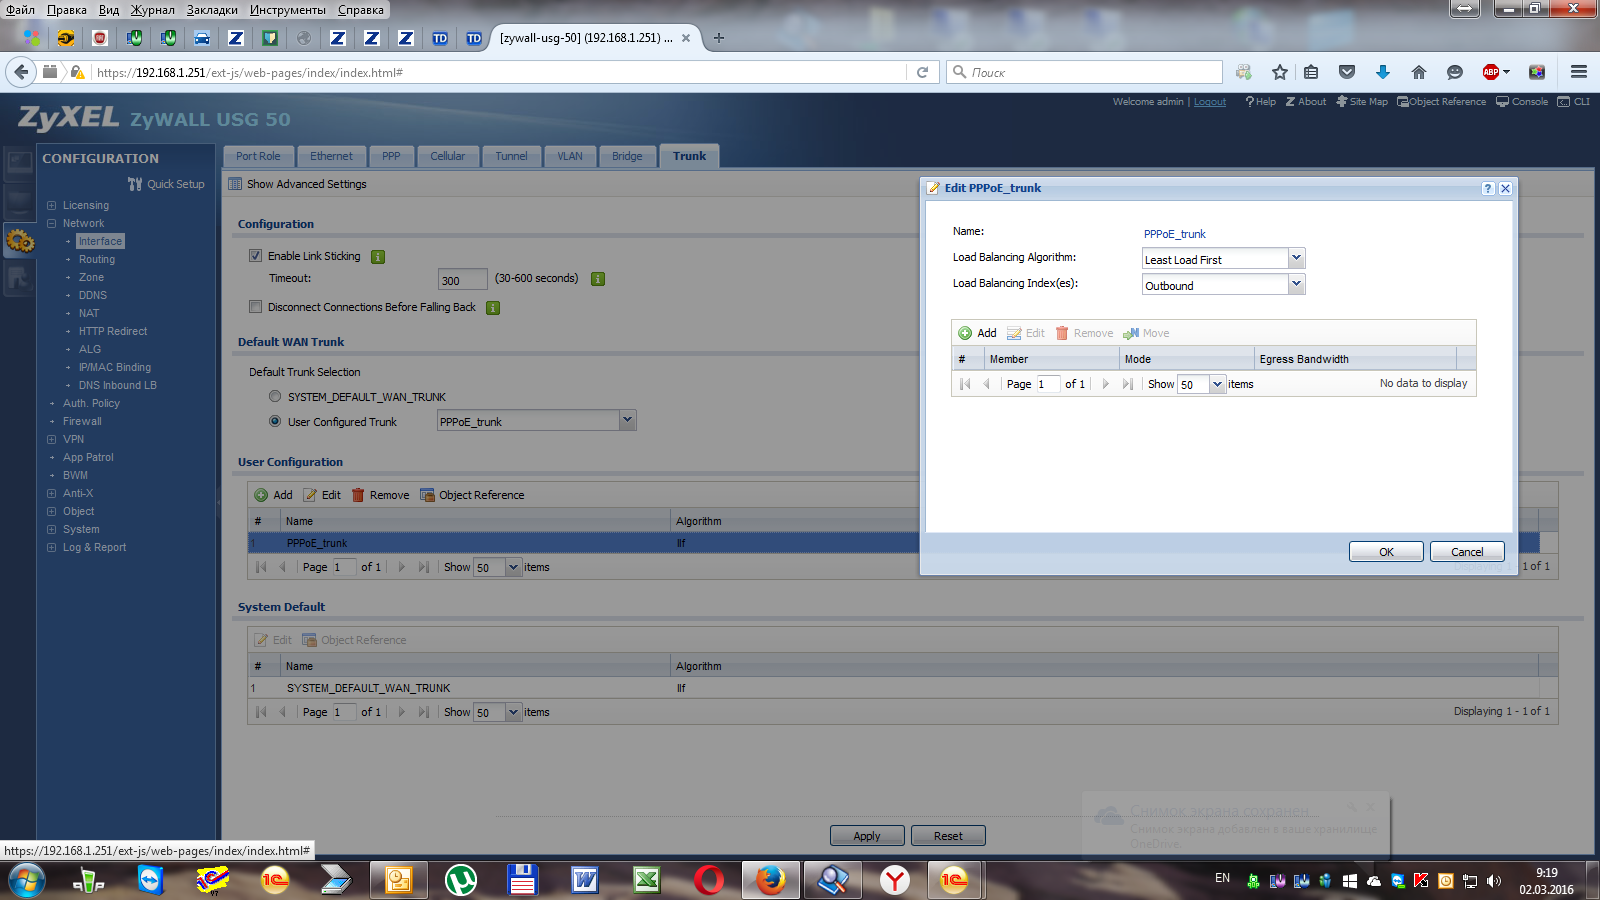This screenshot has width=1600, height=900.
Task: Check Disconnect Connections Before Falling Back
Action: (255, 307)
